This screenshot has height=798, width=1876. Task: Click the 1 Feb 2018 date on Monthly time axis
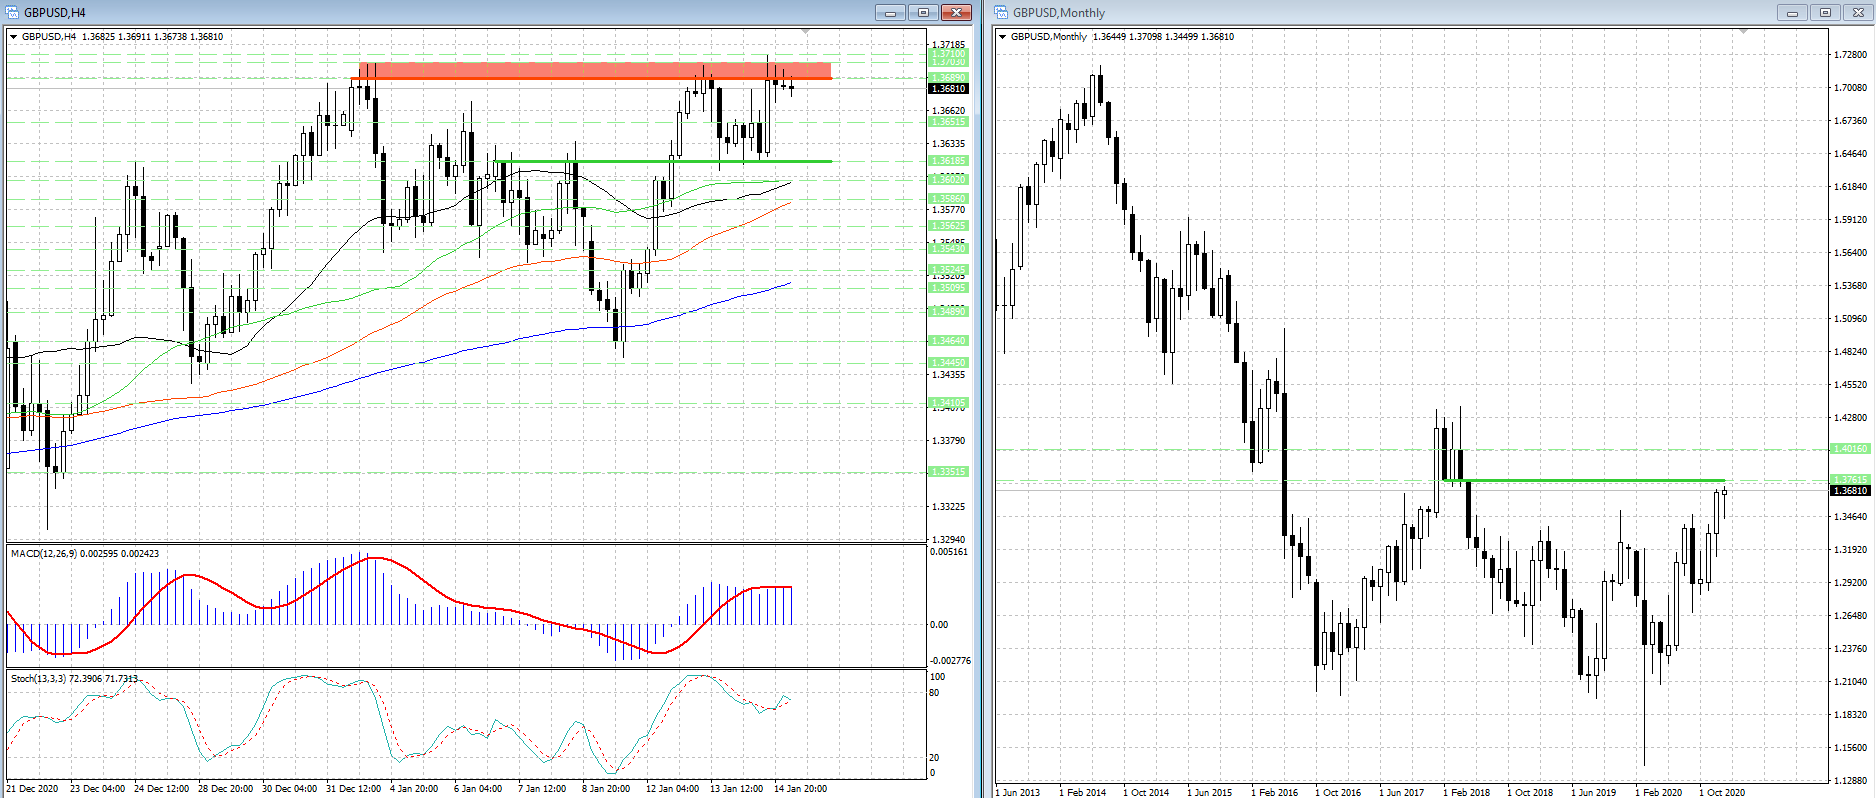(x=1466, y=793)
